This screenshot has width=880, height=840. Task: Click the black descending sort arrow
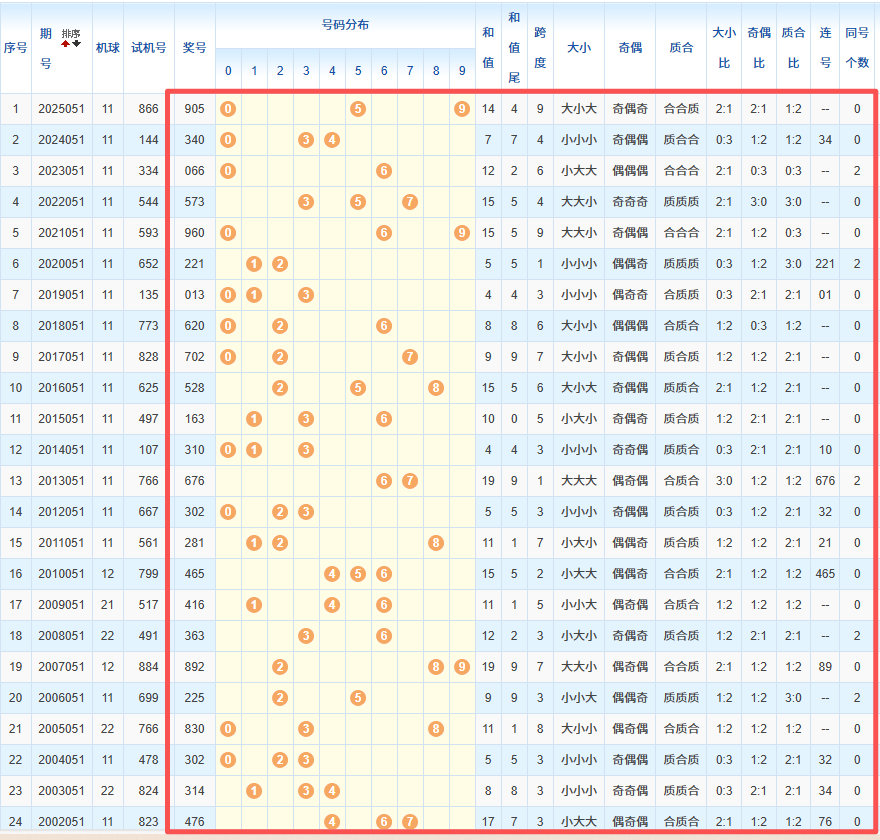click(76, 43)
